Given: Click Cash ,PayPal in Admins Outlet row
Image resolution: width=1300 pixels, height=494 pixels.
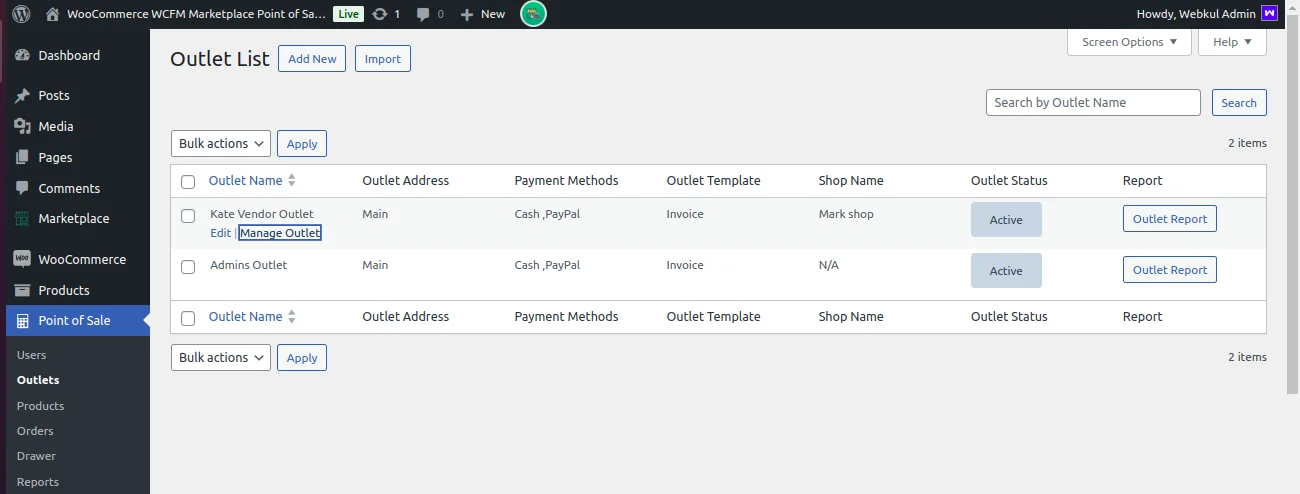Looking at the screenshot, I should pos(547,265).
